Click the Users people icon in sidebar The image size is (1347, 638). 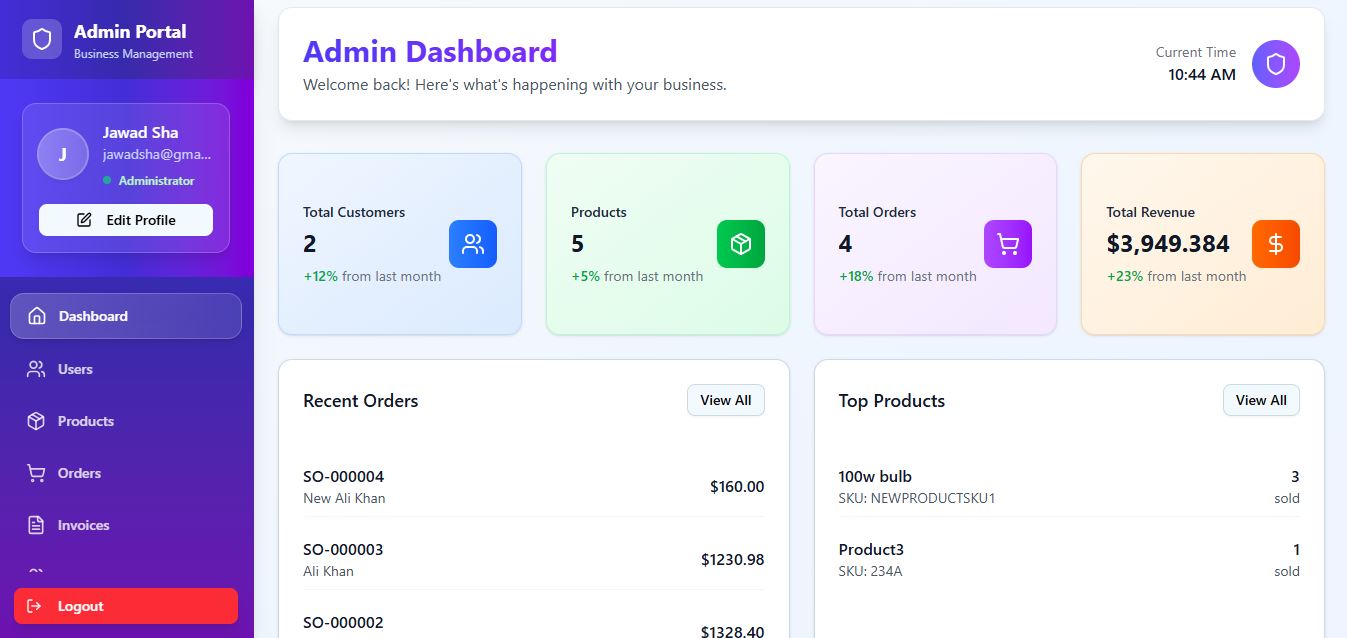(x=35, y=368)
